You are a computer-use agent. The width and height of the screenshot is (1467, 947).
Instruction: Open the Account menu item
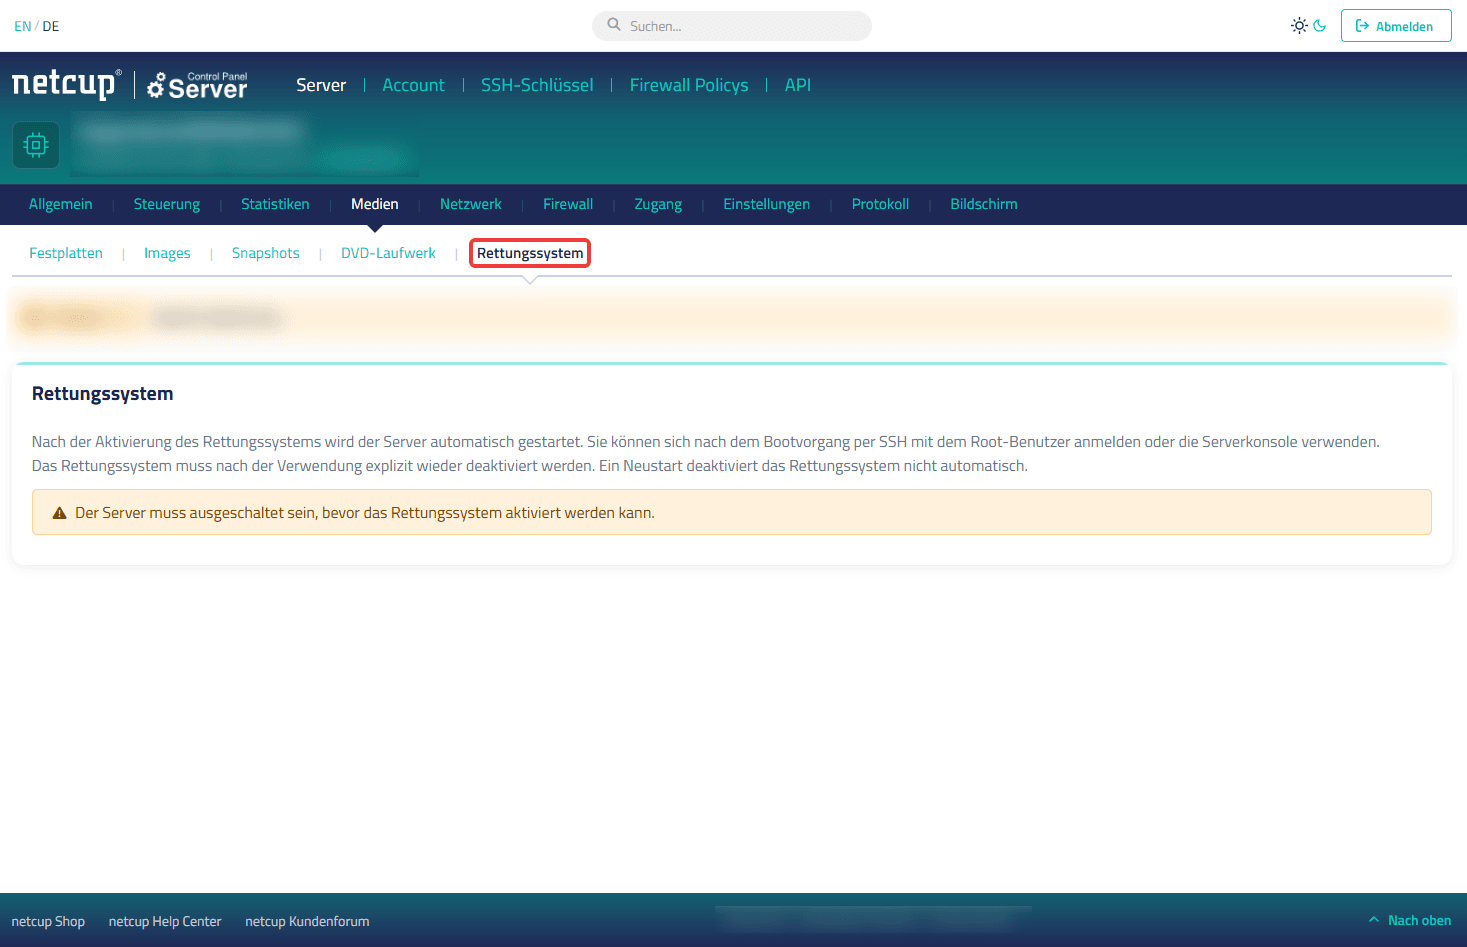point(413,85)
